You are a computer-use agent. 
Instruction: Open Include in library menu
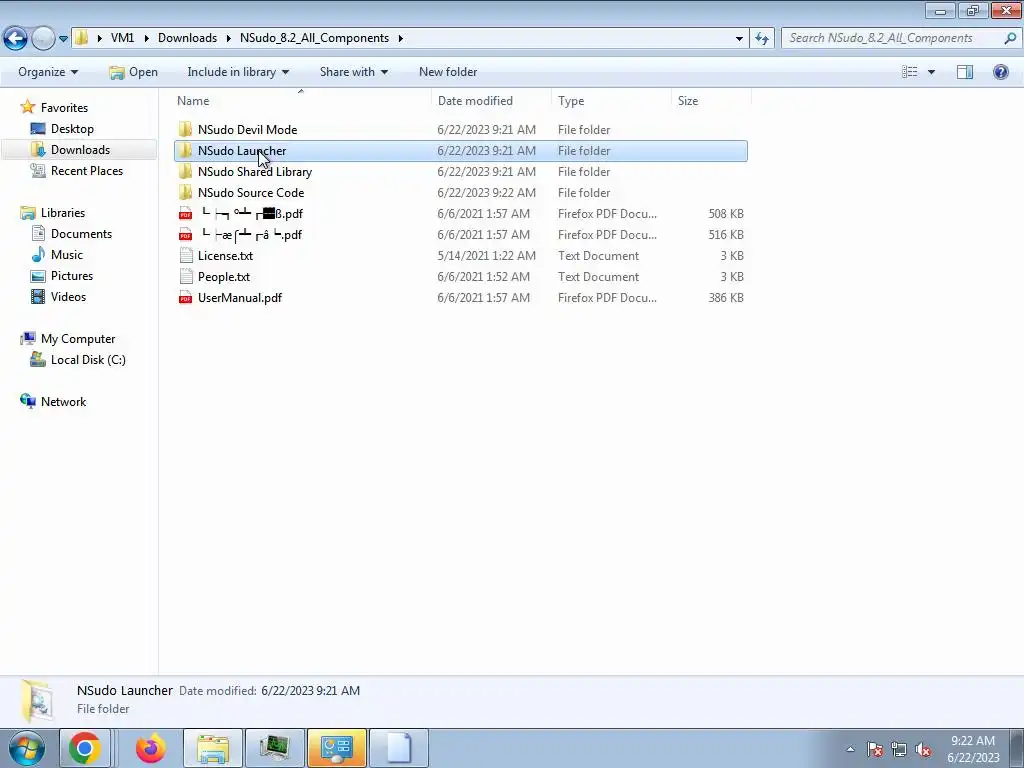pos(238,72)
